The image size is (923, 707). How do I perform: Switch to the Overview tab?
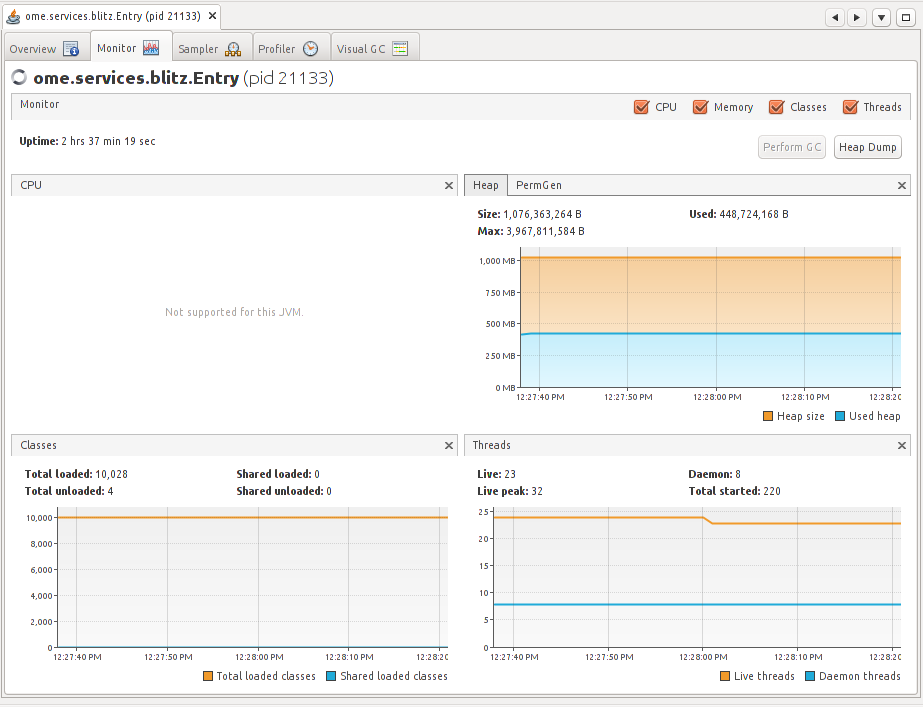pyautogui.click(x=44, y=49)
